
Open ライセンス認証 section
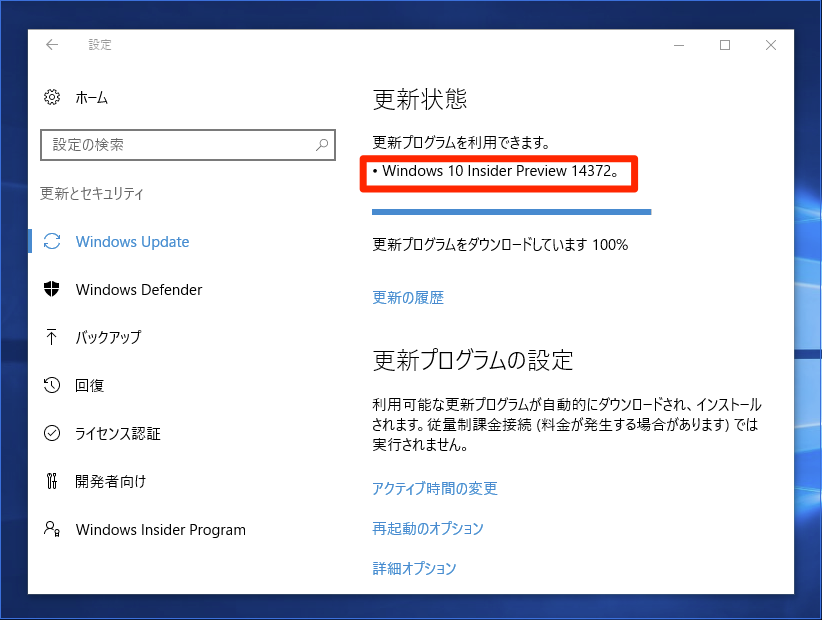click(118, 433)
